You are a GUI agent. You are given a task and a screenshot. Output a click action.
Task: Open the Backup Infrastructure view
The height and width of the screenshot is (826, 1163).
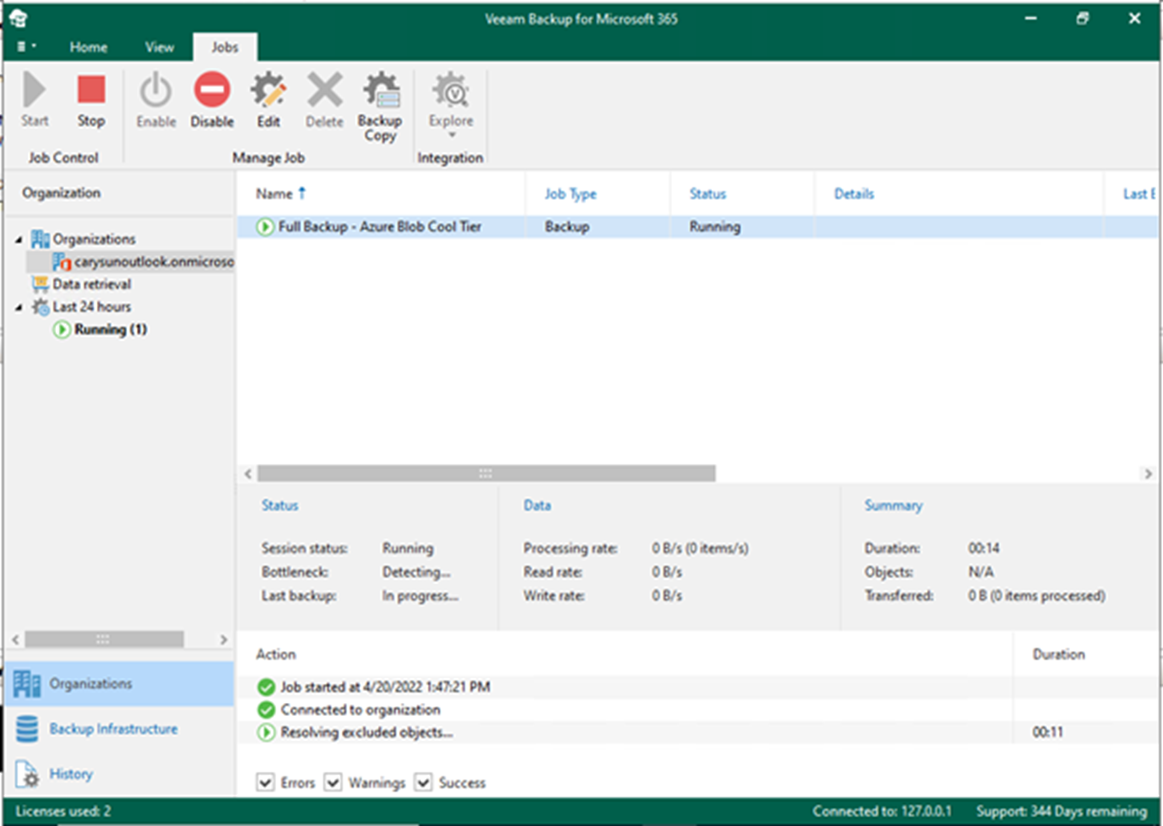point(119,729)
